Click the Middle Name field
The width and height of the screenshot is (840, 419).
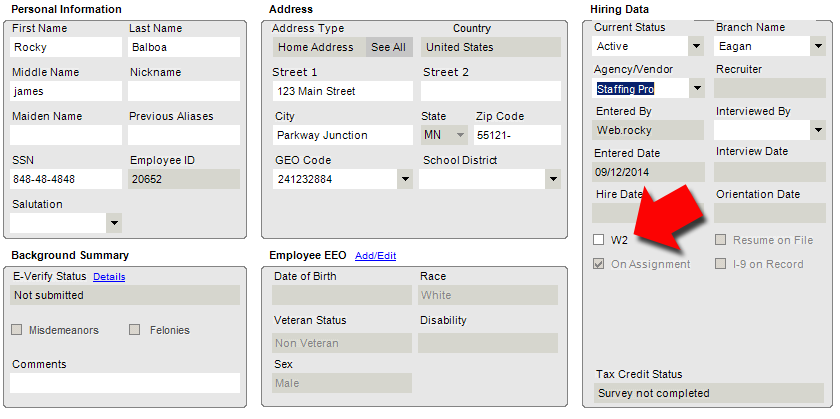66,91
